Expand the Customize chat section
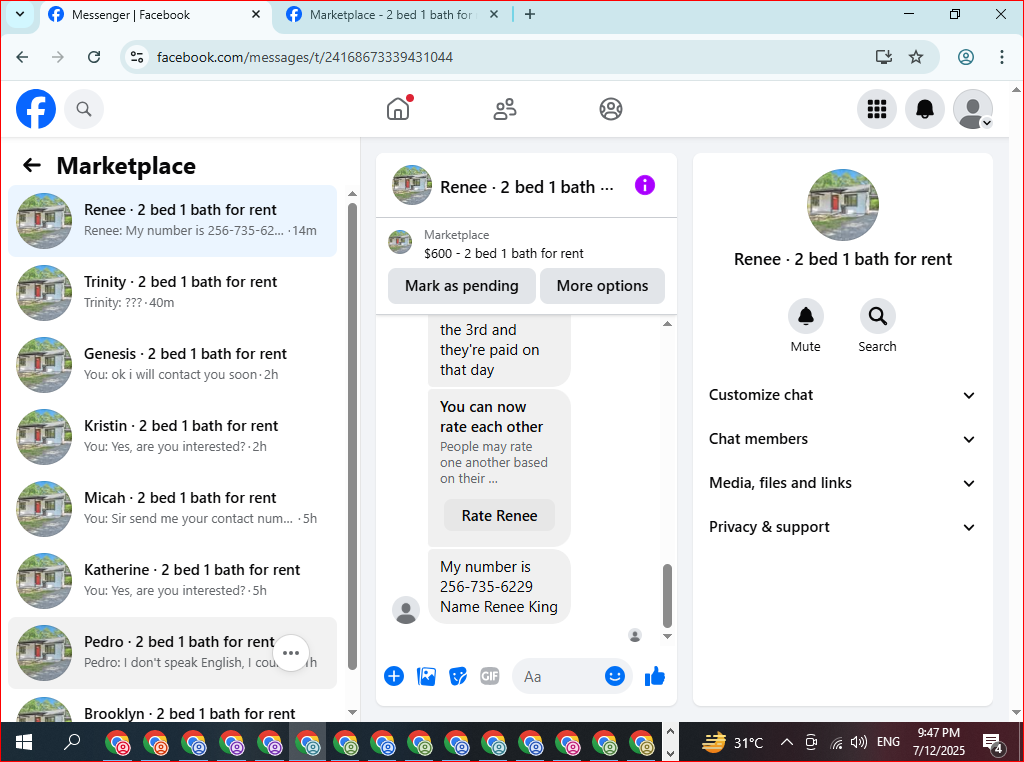The height and width of the screenshot is (762, 1024). (x=842, y=395)
